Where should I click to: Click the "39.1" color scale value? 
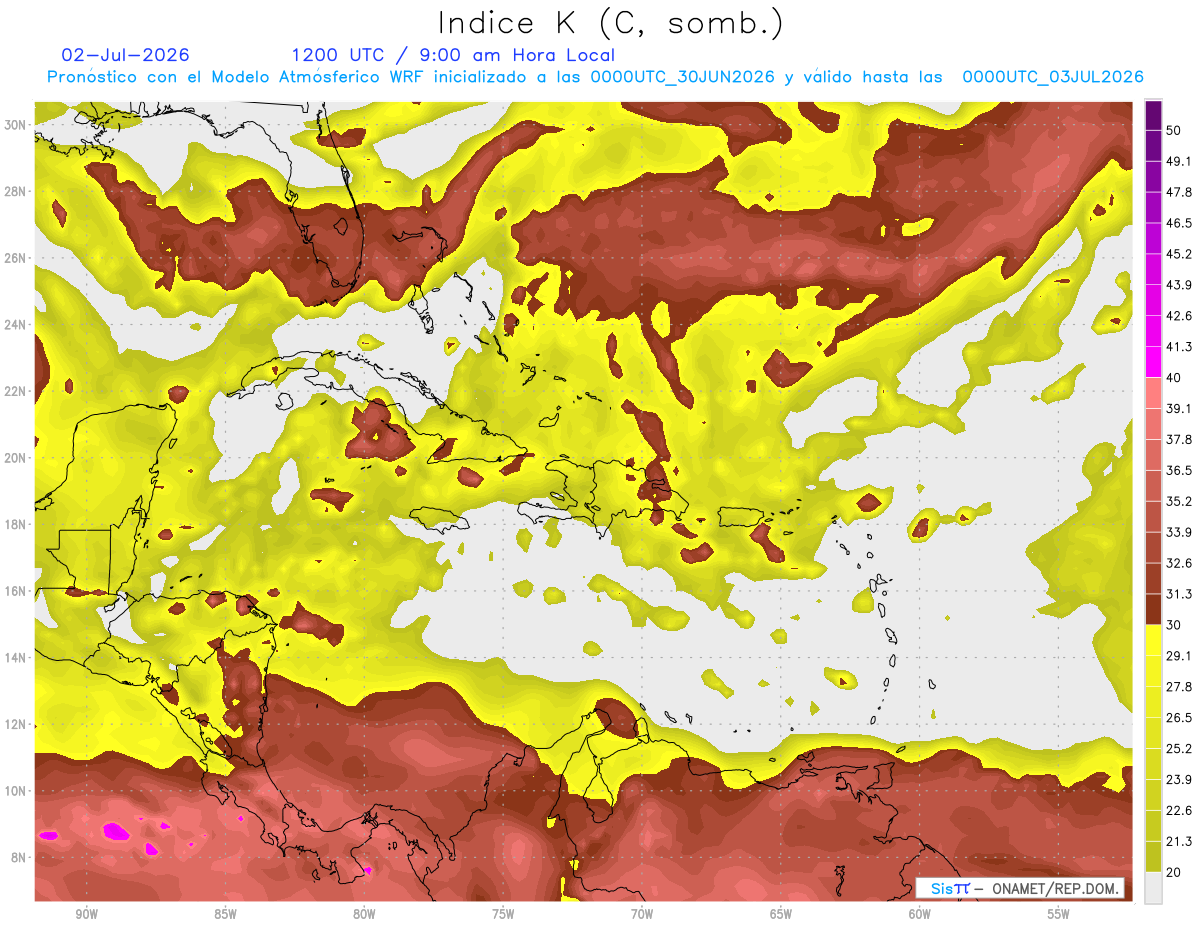[1179, 408]
